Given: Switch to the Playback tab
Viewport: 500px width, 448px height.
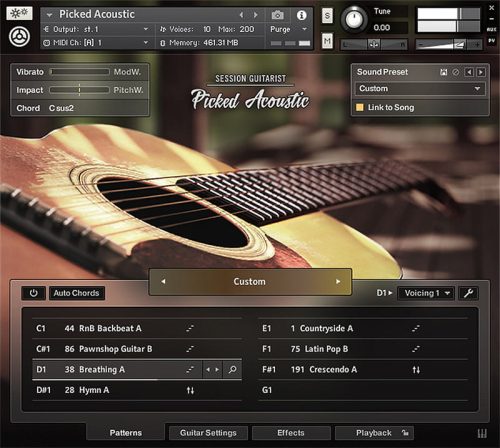Looking at the screenshot, I should click(374, 433).
